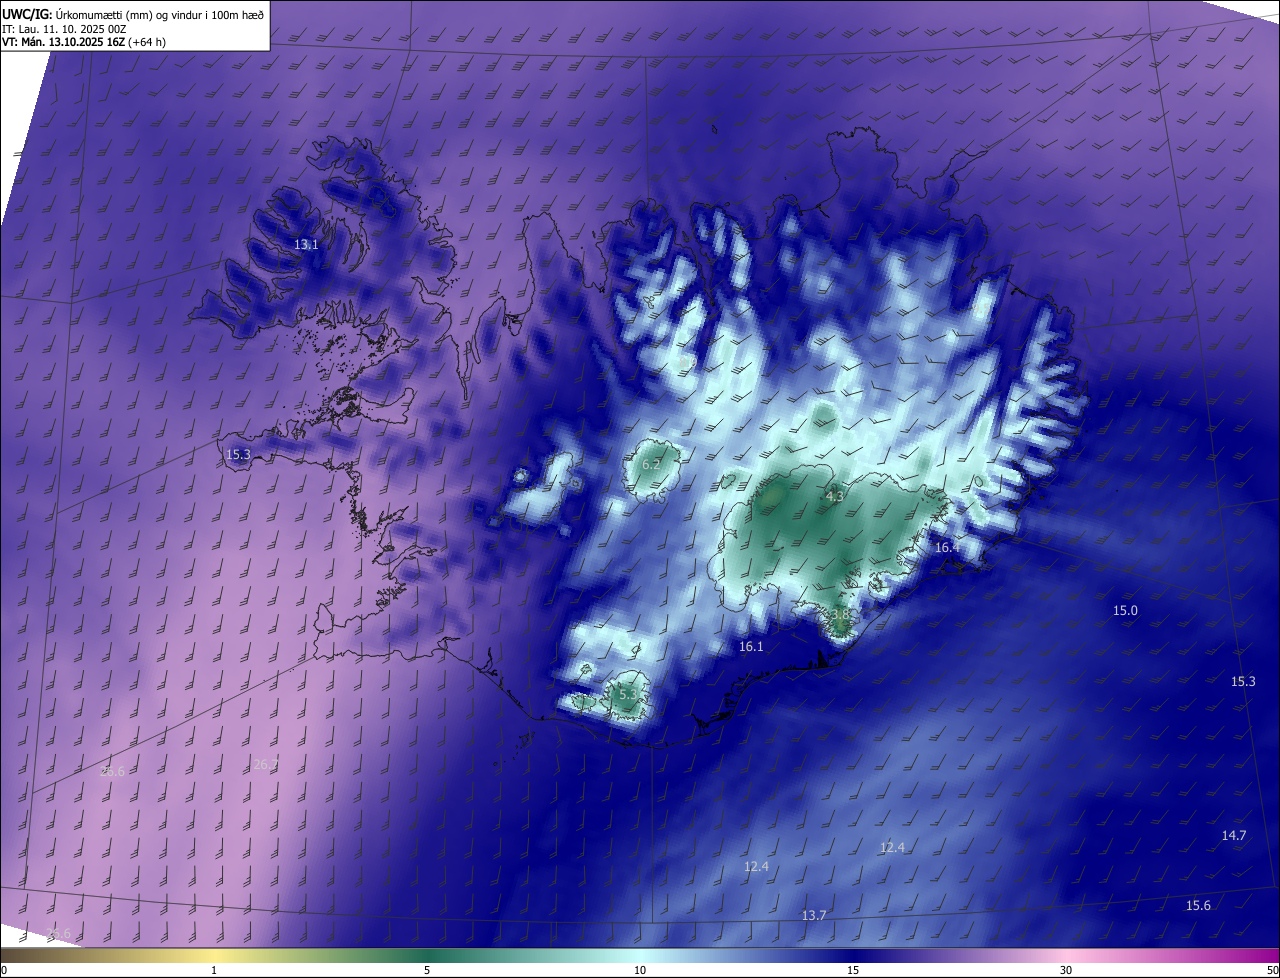This screenshot has height=978, width=1280.
Task: Click the 13.1 value over the Westfjords
Action: 306,244
